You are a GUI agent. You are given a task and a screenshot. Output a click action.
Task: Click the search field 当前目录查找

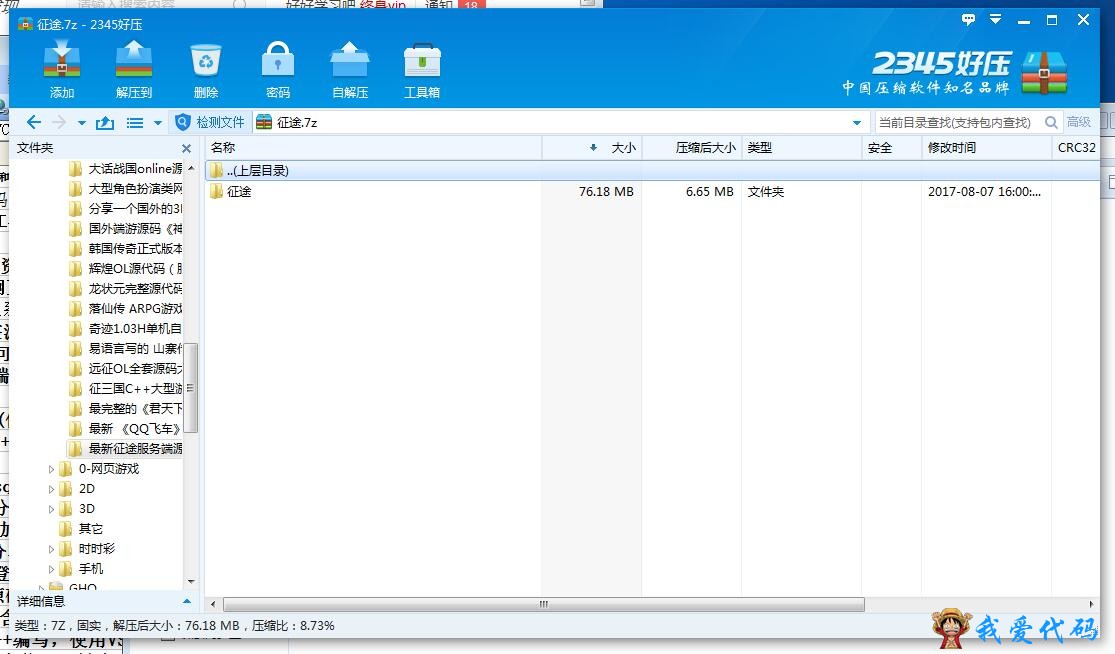coord(956,122)
